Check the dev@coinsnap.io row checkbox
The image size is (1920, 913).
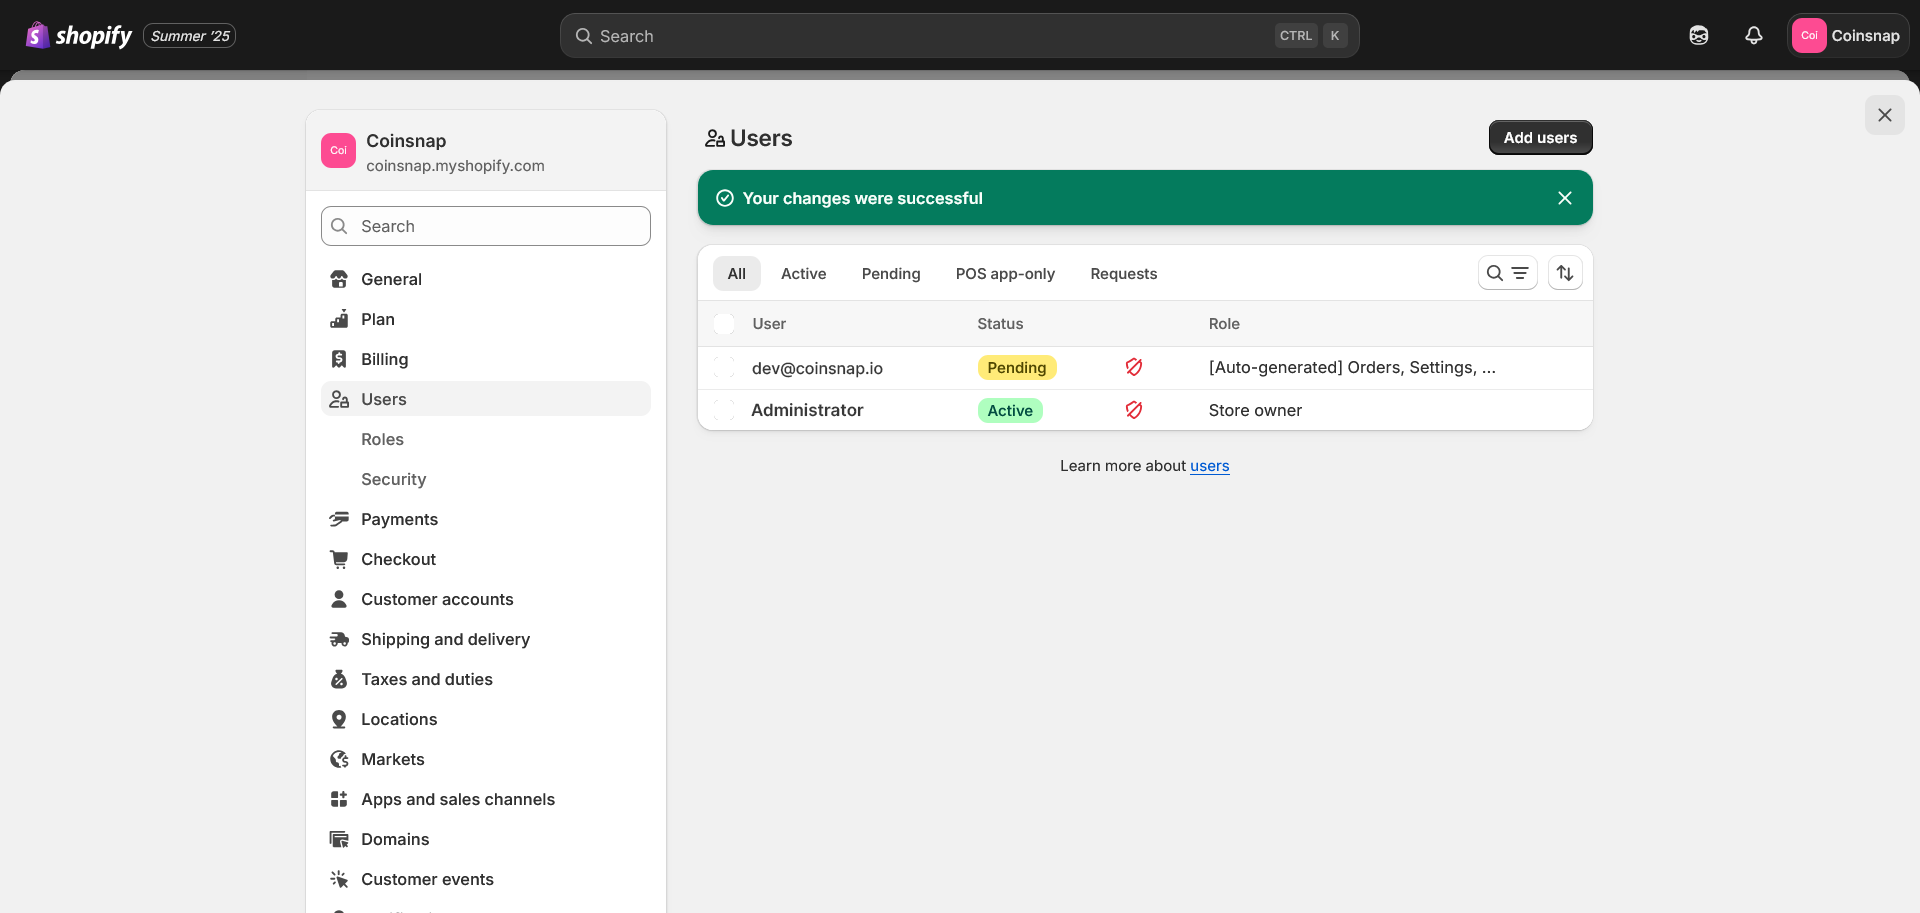[x=724, y=368]
